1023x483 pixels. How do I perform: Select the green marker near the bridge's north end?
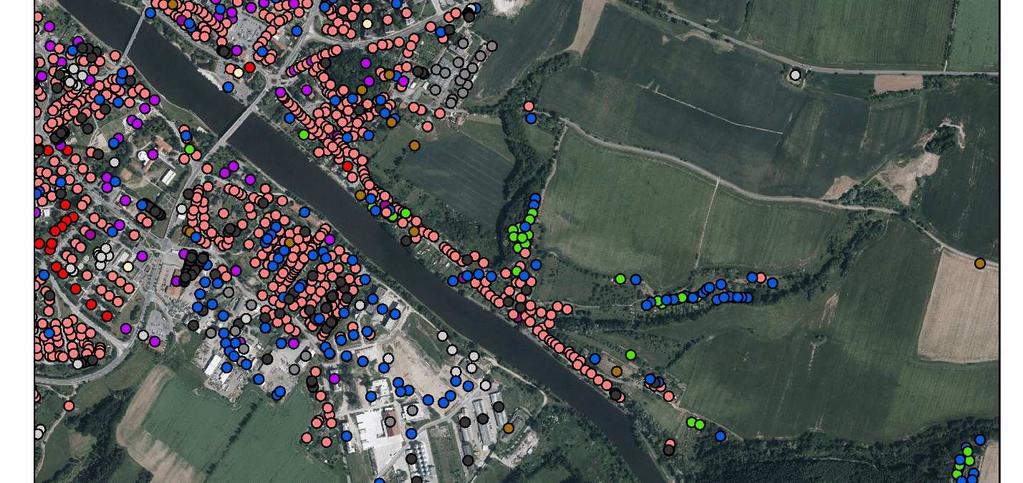click(303, 134)
